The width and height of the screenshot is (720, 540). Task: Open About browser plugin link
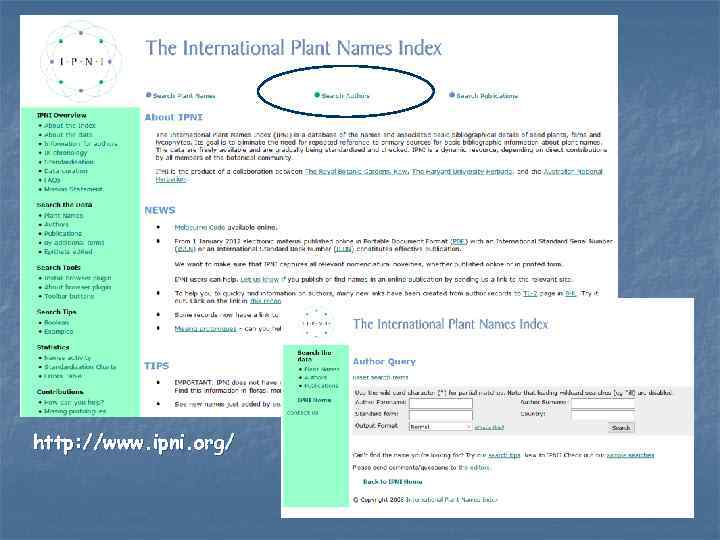(x=78, y=287)
